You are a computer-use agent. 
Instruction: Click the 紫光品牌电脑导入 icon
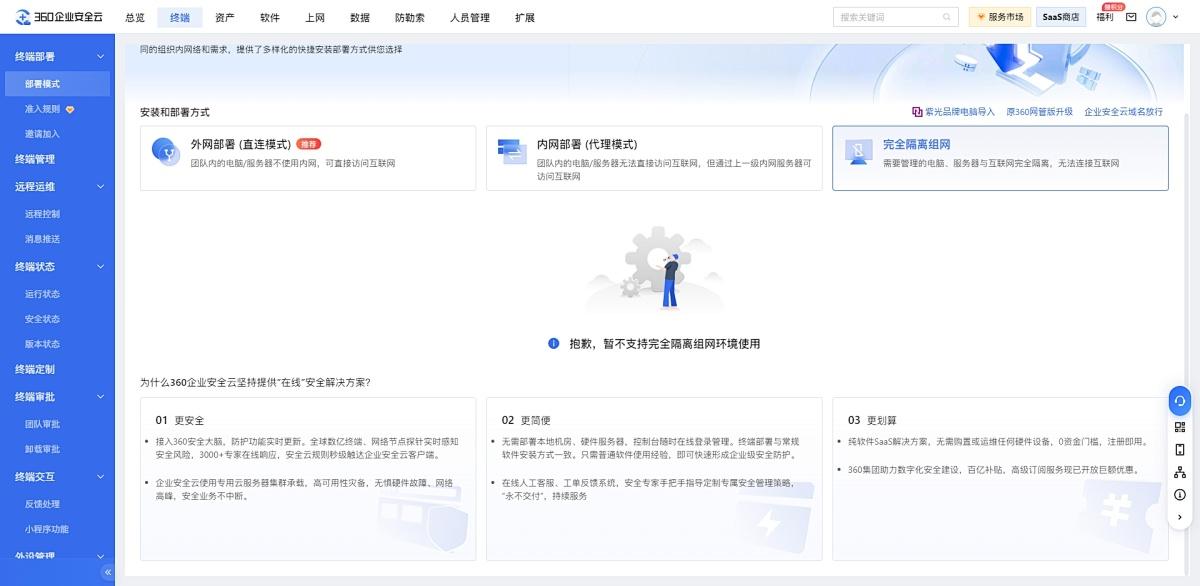(917, 112)
